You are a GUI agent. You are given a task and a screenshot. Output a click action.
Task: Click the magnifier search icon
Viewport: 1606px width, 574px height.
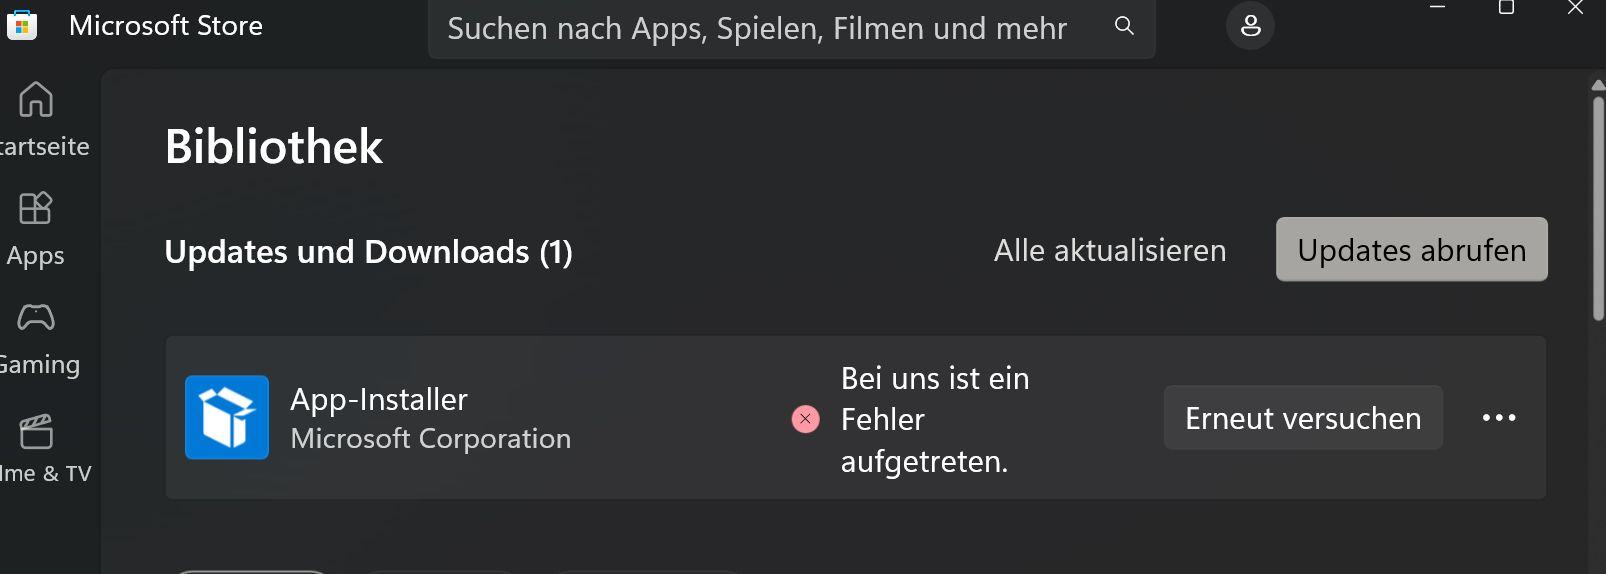(x=1124, y=26)
